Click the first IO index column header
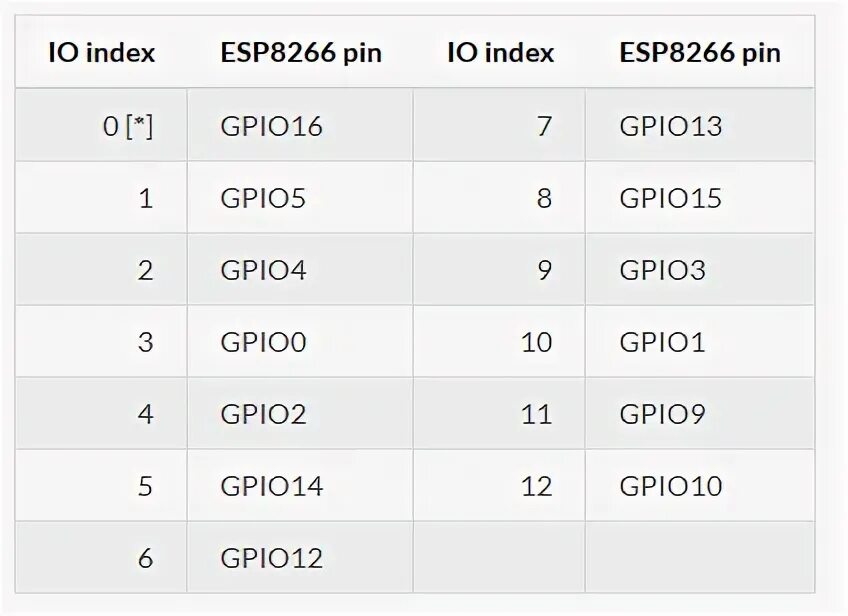The width and height of the screenshot is (848, 616). point(101,52)
